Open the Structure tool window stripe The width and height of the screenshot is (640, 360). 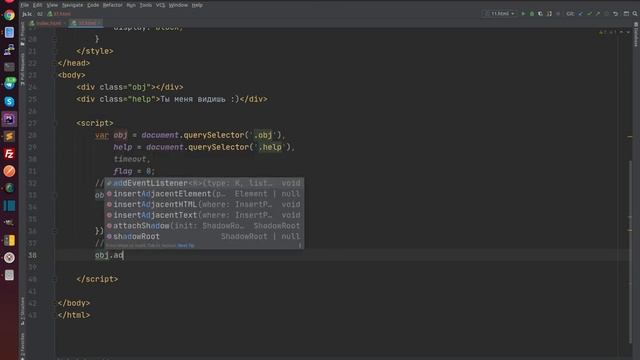click(x=22, y=311)
